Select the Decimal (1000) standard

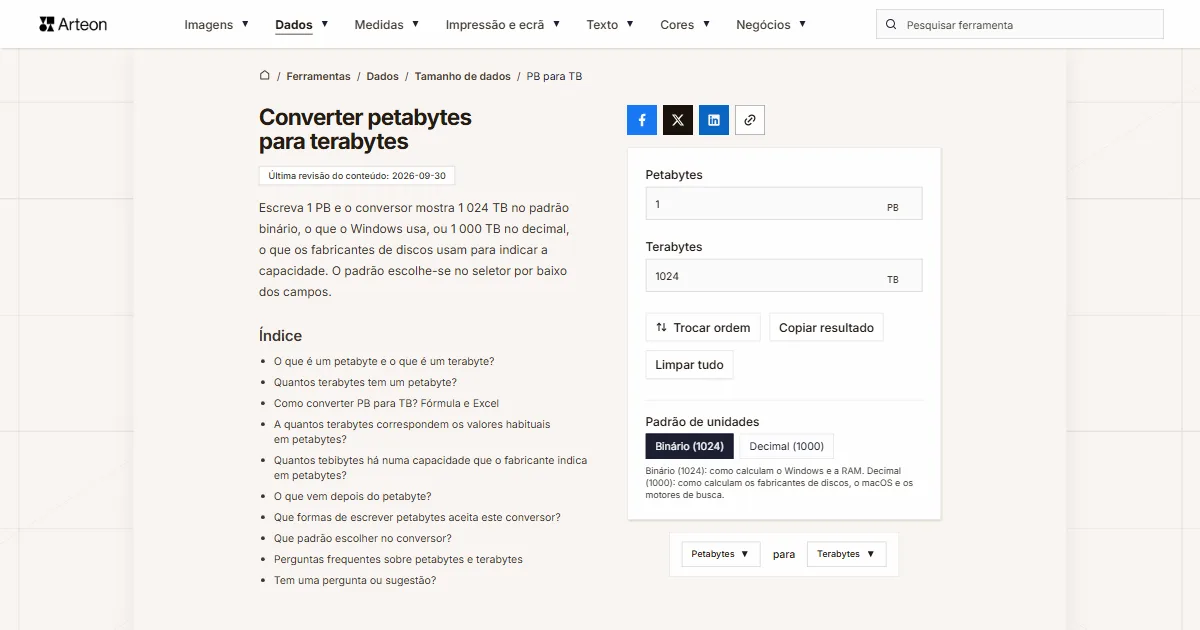click(x=787, y=446)
